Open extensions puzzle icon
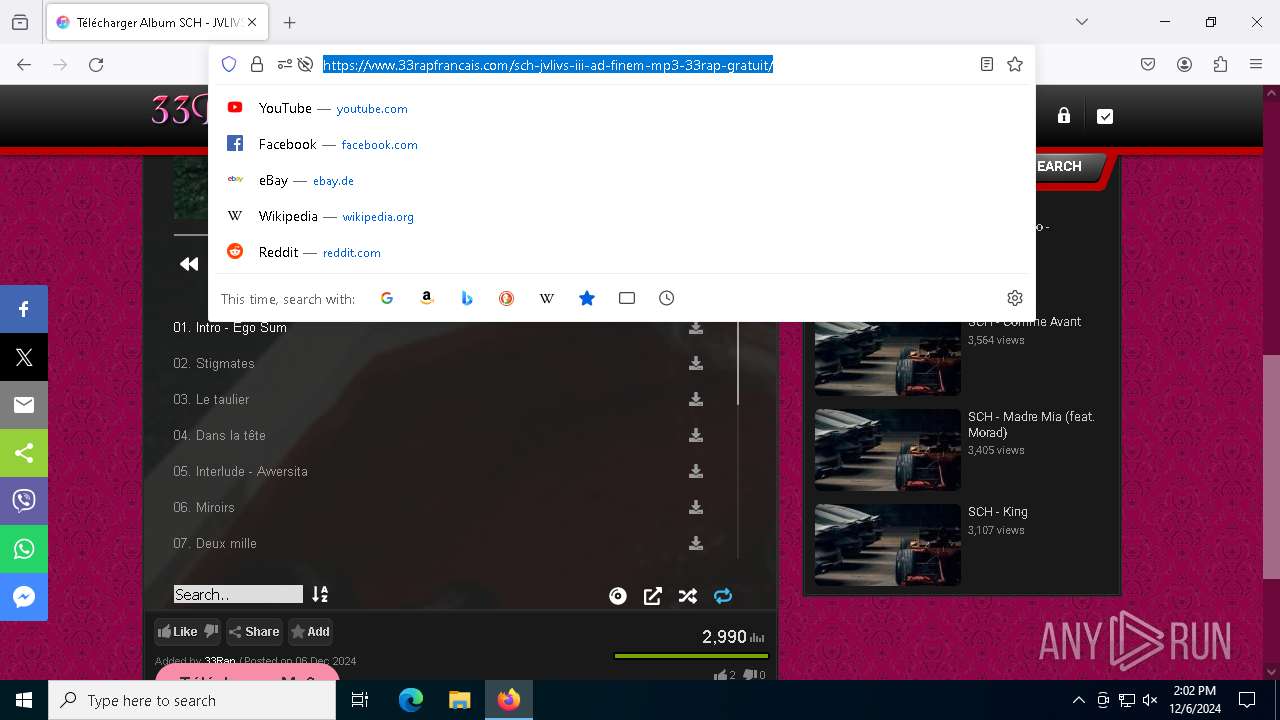Viewport: 1280px width, 720px height. [x=1220, y=64]
